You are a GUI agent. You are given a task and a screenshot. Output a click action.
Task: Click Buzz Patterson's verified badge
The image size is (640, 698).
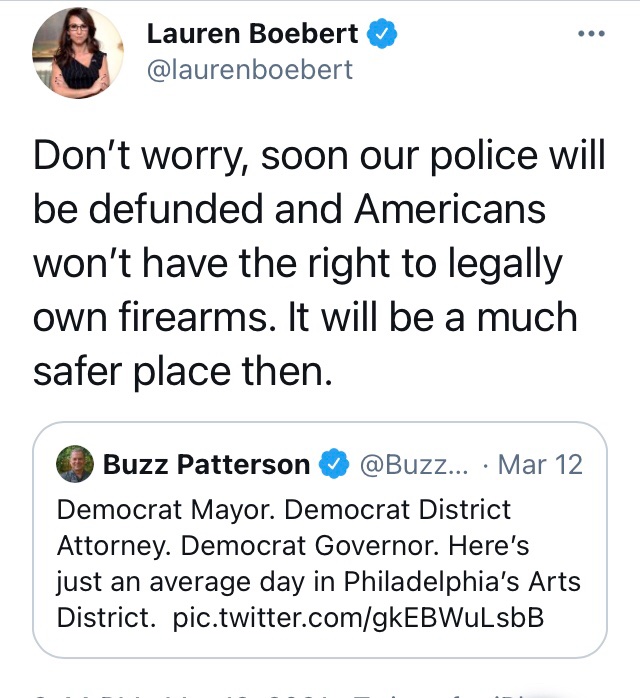coord(334,464)
